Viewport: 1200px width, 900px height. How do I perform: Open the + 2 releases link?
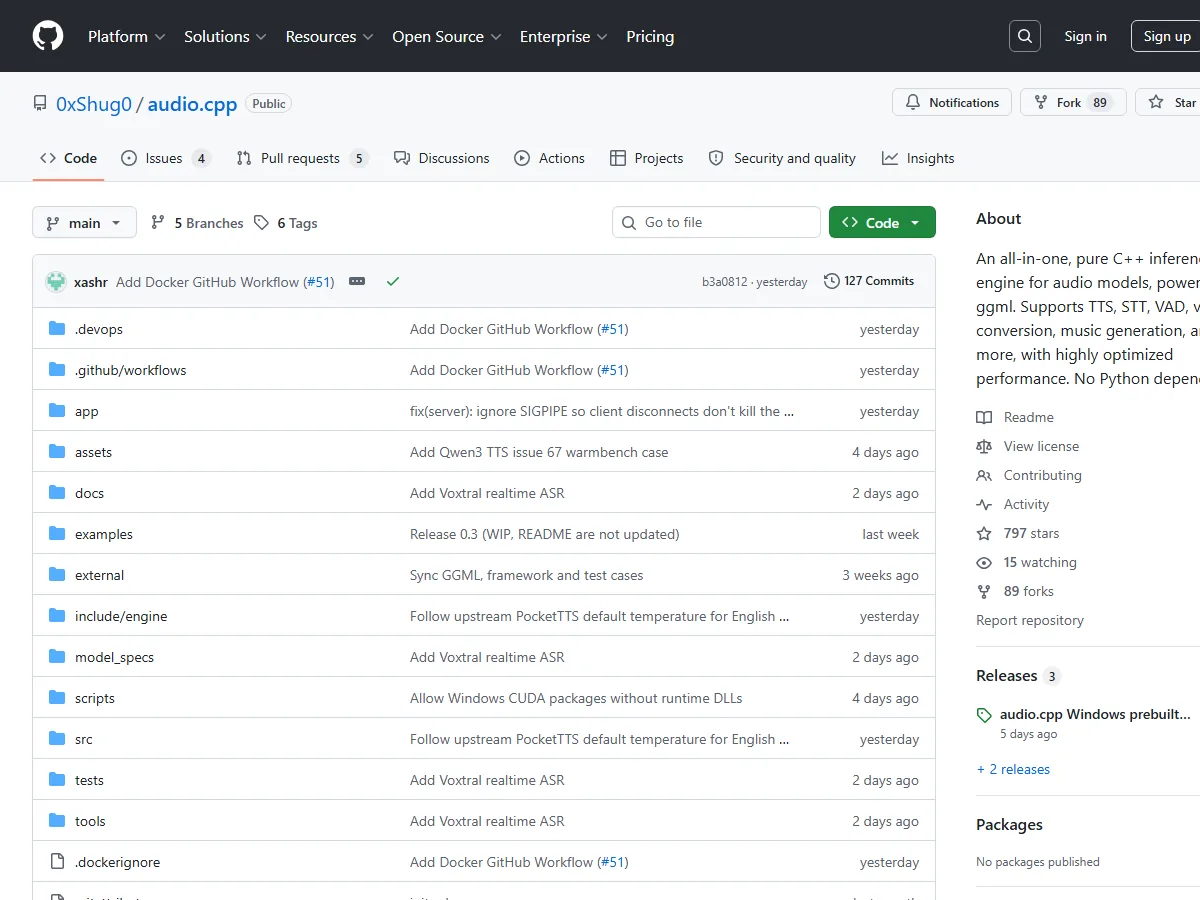click(1013, 769)
